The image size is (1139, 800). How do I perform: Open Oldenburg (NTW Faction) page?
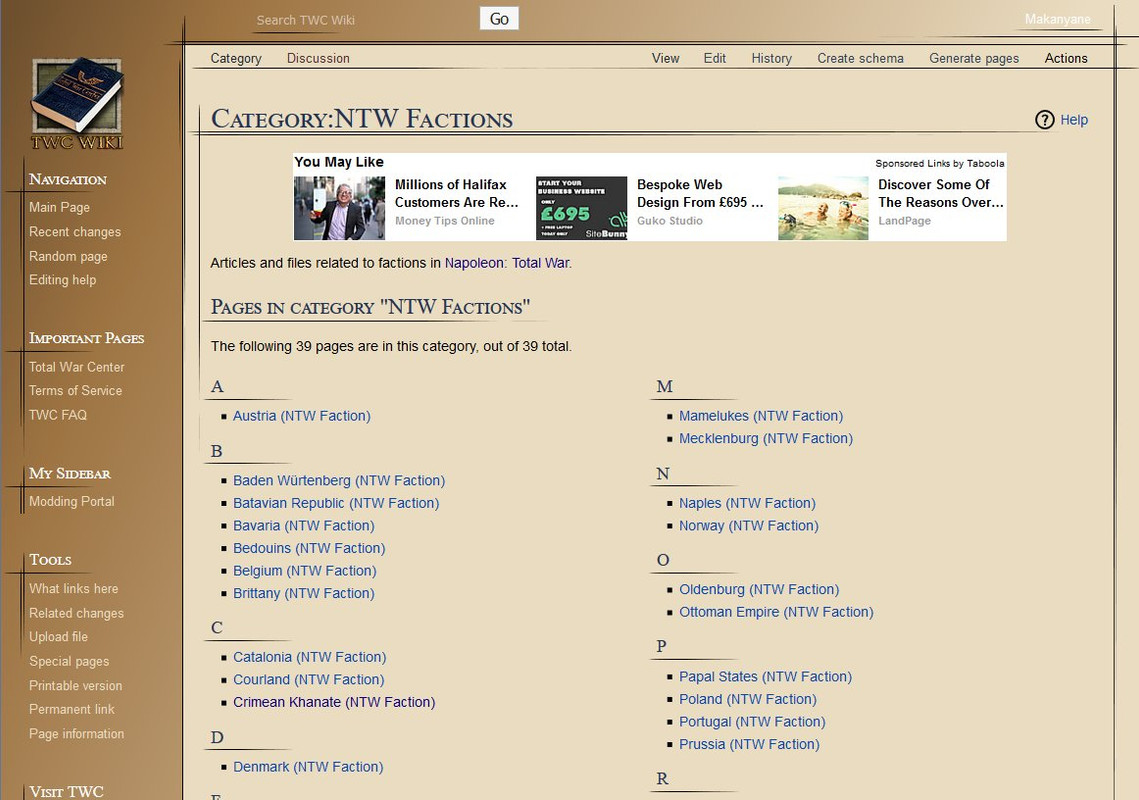click(x=759, y=589)
